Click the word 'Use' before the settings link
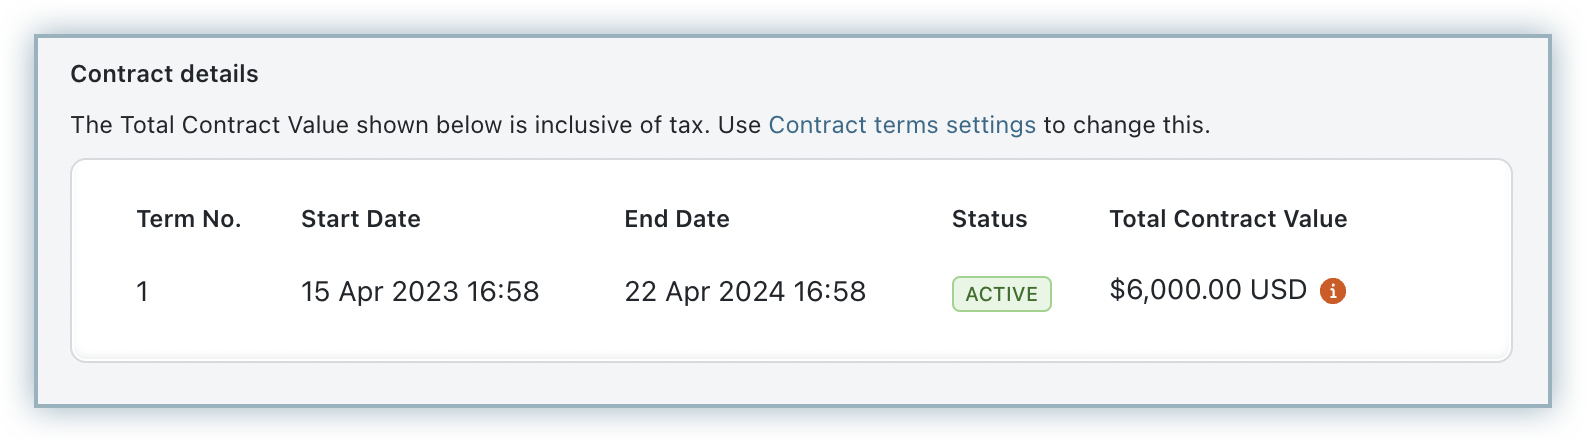The image size is (1586, 442). (x=739, y=125)
